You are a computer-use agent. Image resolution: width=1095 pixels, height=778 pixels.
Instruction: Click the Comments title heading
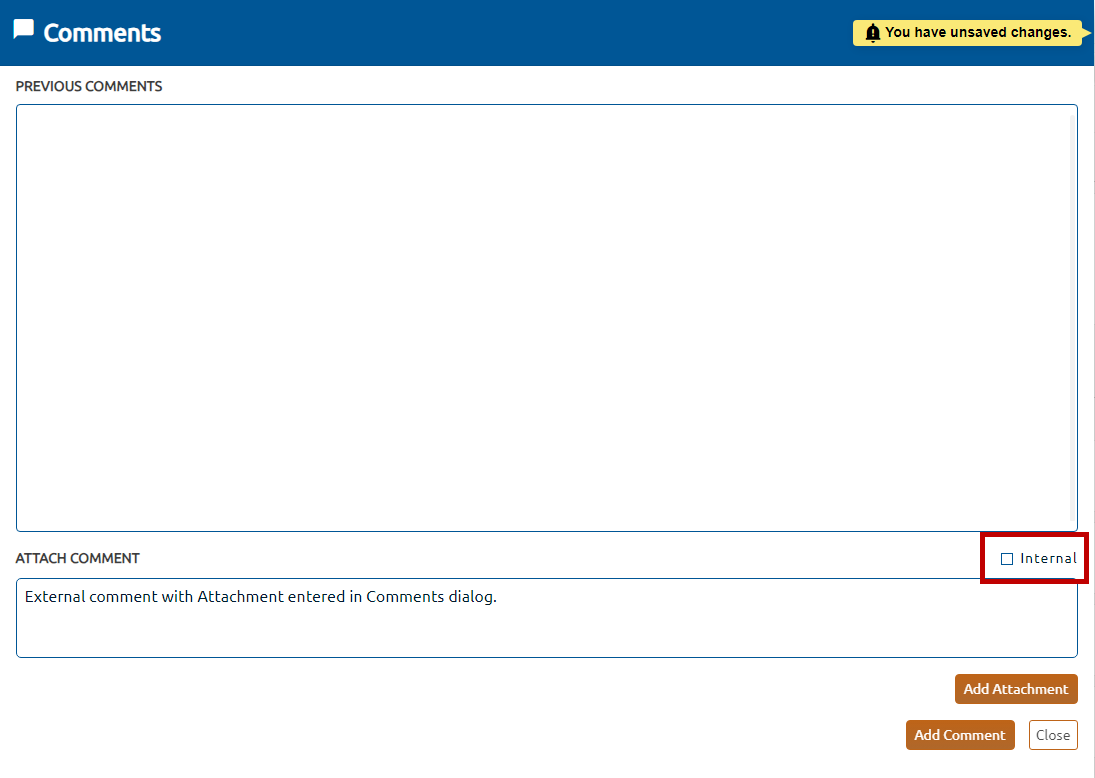pyautogui.click(x=102, y=33)
